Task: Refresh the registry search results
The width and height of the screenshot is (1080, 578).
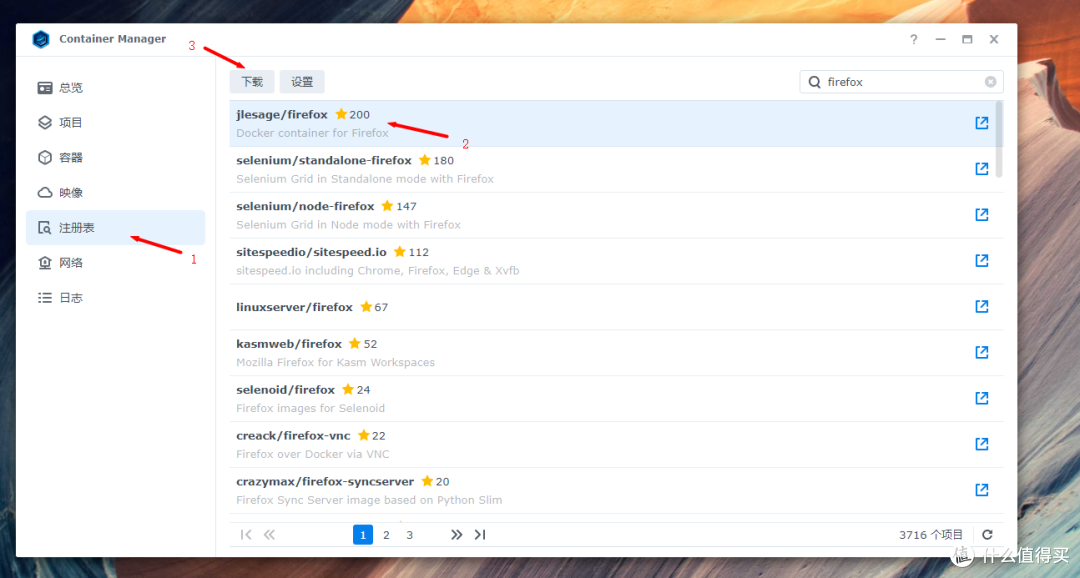Action: (987, 534)
